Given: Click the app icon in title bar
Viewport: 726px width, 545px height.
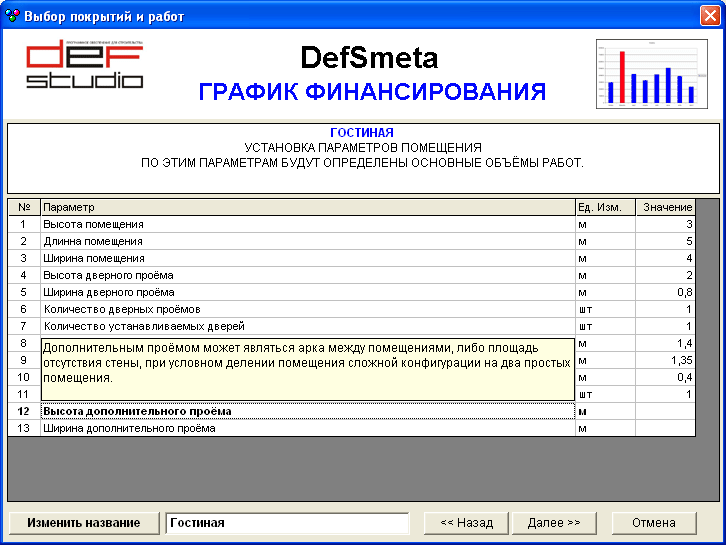Looking at the screenshot, I should [x=13, y=16].
